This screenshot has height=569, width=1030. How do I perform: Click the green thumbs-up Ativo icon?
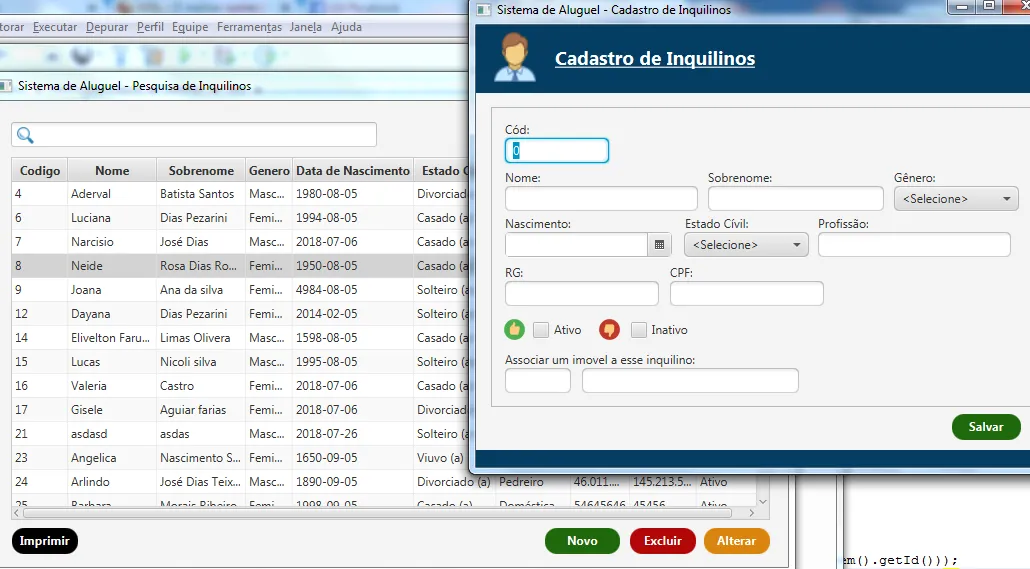click(x=514, y=330)
